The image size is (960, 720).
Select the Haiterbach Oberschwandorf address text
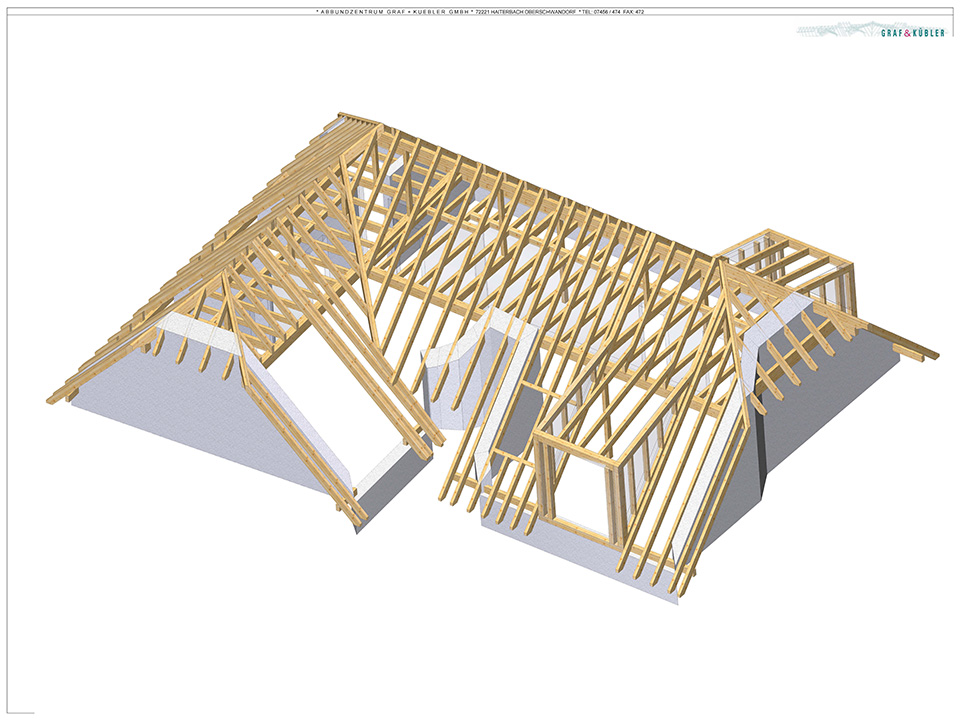click(529, 12)
